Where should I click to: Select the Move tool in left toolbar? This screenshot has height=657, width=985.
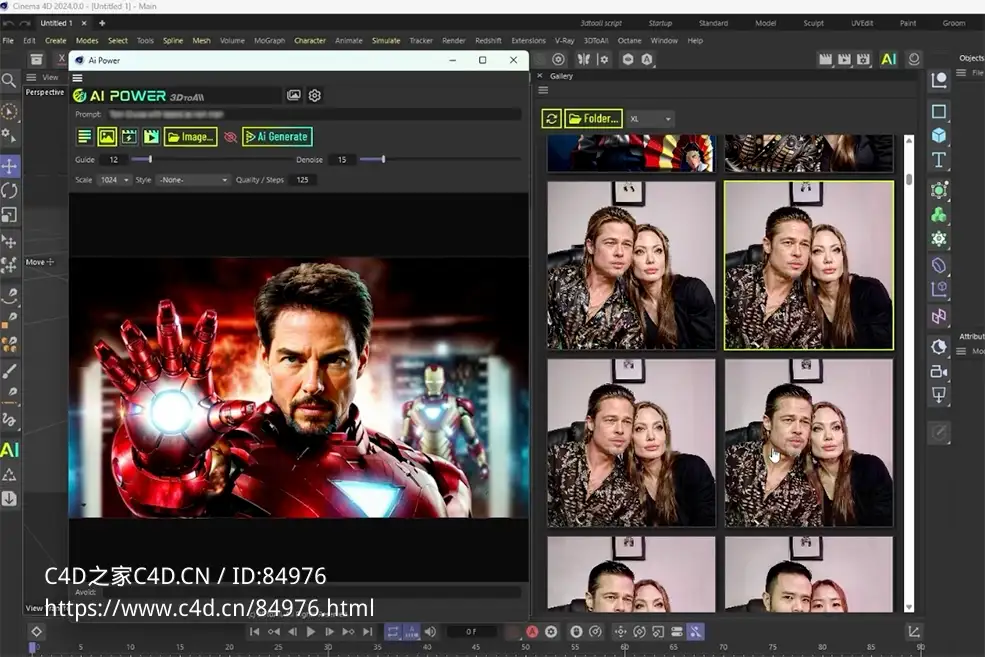tap(9, 166)
